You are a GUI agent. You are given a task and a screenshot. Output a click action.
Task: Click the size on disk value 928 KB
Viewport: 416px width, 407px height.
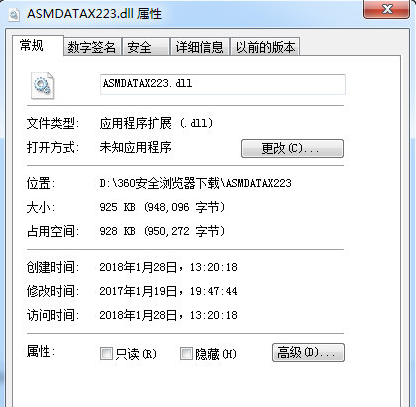tap(162, 231)
